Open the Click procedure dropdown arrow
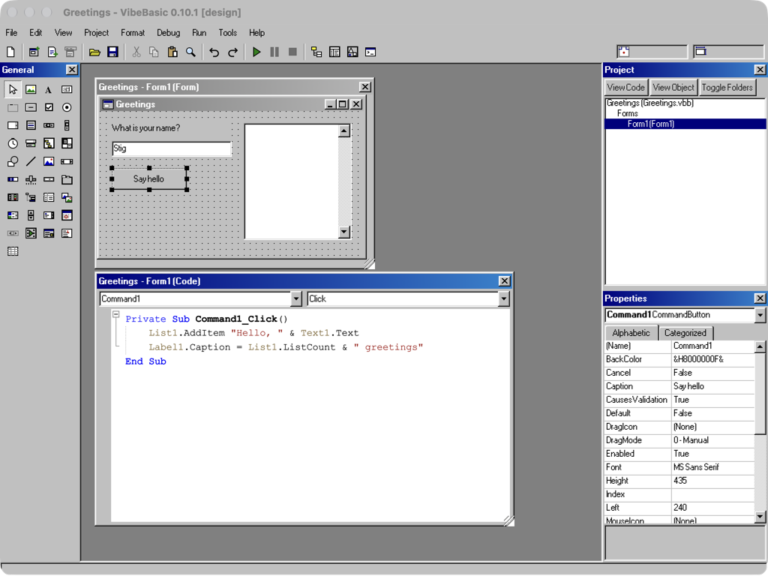Image resolution: width=768 pixels, height=576 pixels. pos(504,299)
